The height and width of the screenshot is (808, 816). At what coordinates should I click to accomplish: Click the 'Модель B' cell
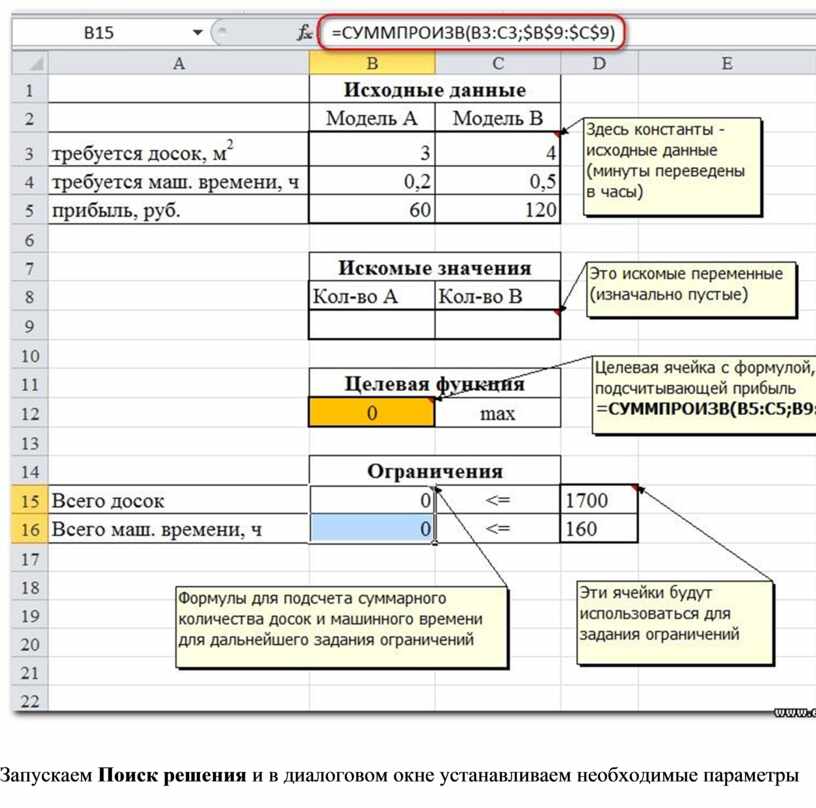(498, 118)
